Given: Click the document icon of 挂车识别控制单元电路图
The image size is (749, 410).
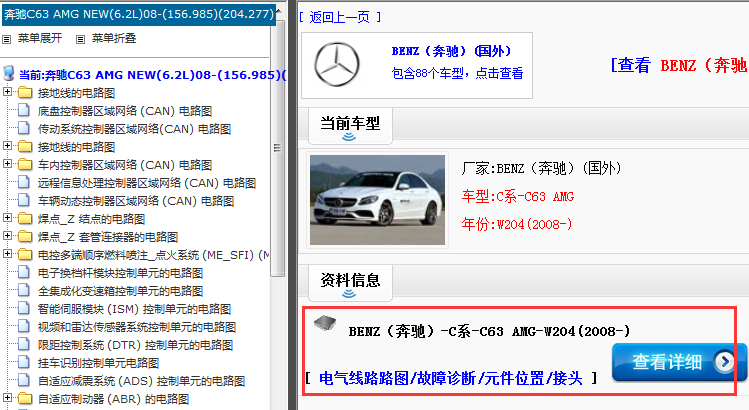Looking at the screenshot, I should pos(24,362).
